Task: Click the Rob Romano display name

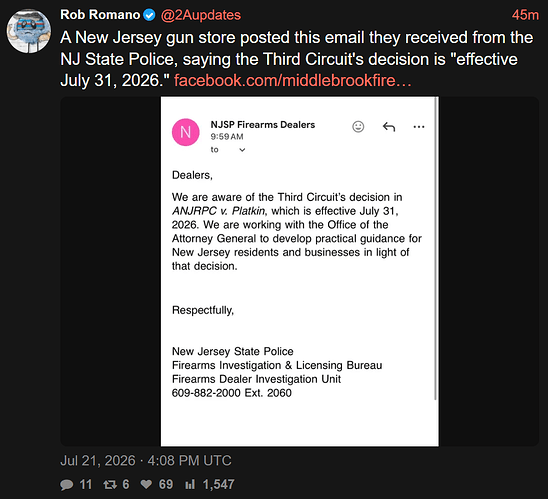Action: click(100, 15)
